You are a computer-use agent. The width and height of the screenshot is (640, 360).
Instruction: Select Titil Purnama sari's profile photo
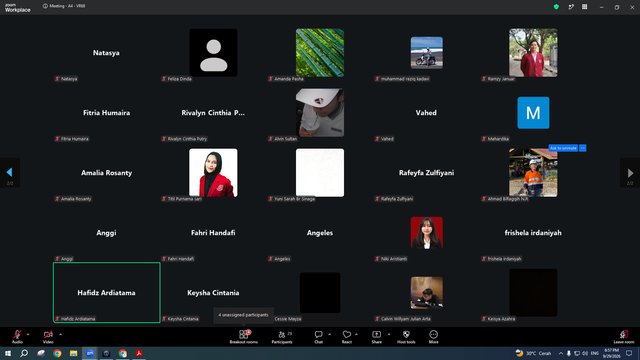tap(213, 173)
